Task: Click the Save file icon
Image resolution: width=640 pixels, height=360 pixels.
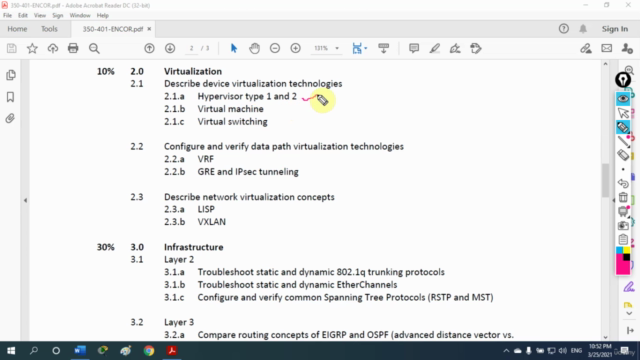Action: [x=11, y=49]
